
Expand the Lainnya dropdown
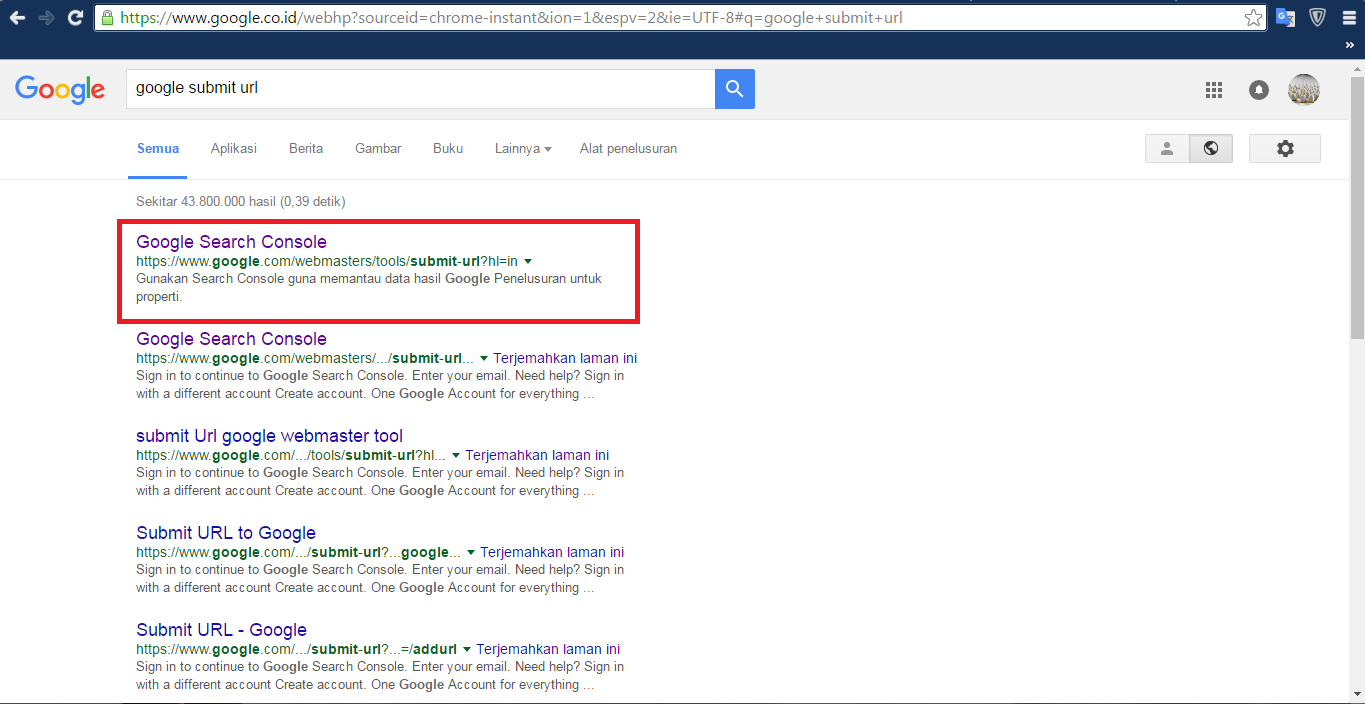tap(523, 148)
